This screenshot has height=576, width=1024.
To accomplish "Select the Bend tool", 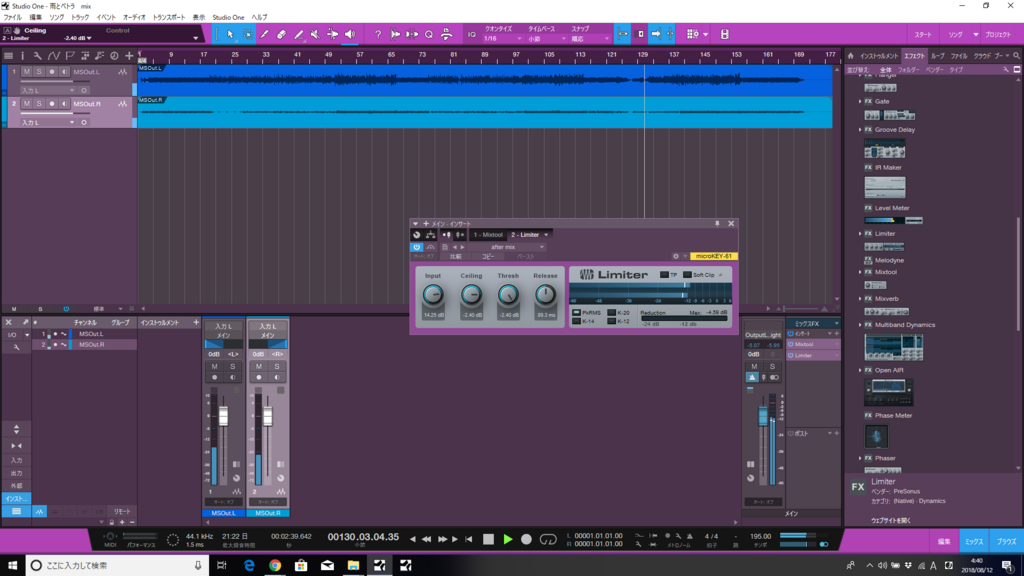I will coord(332,34).
